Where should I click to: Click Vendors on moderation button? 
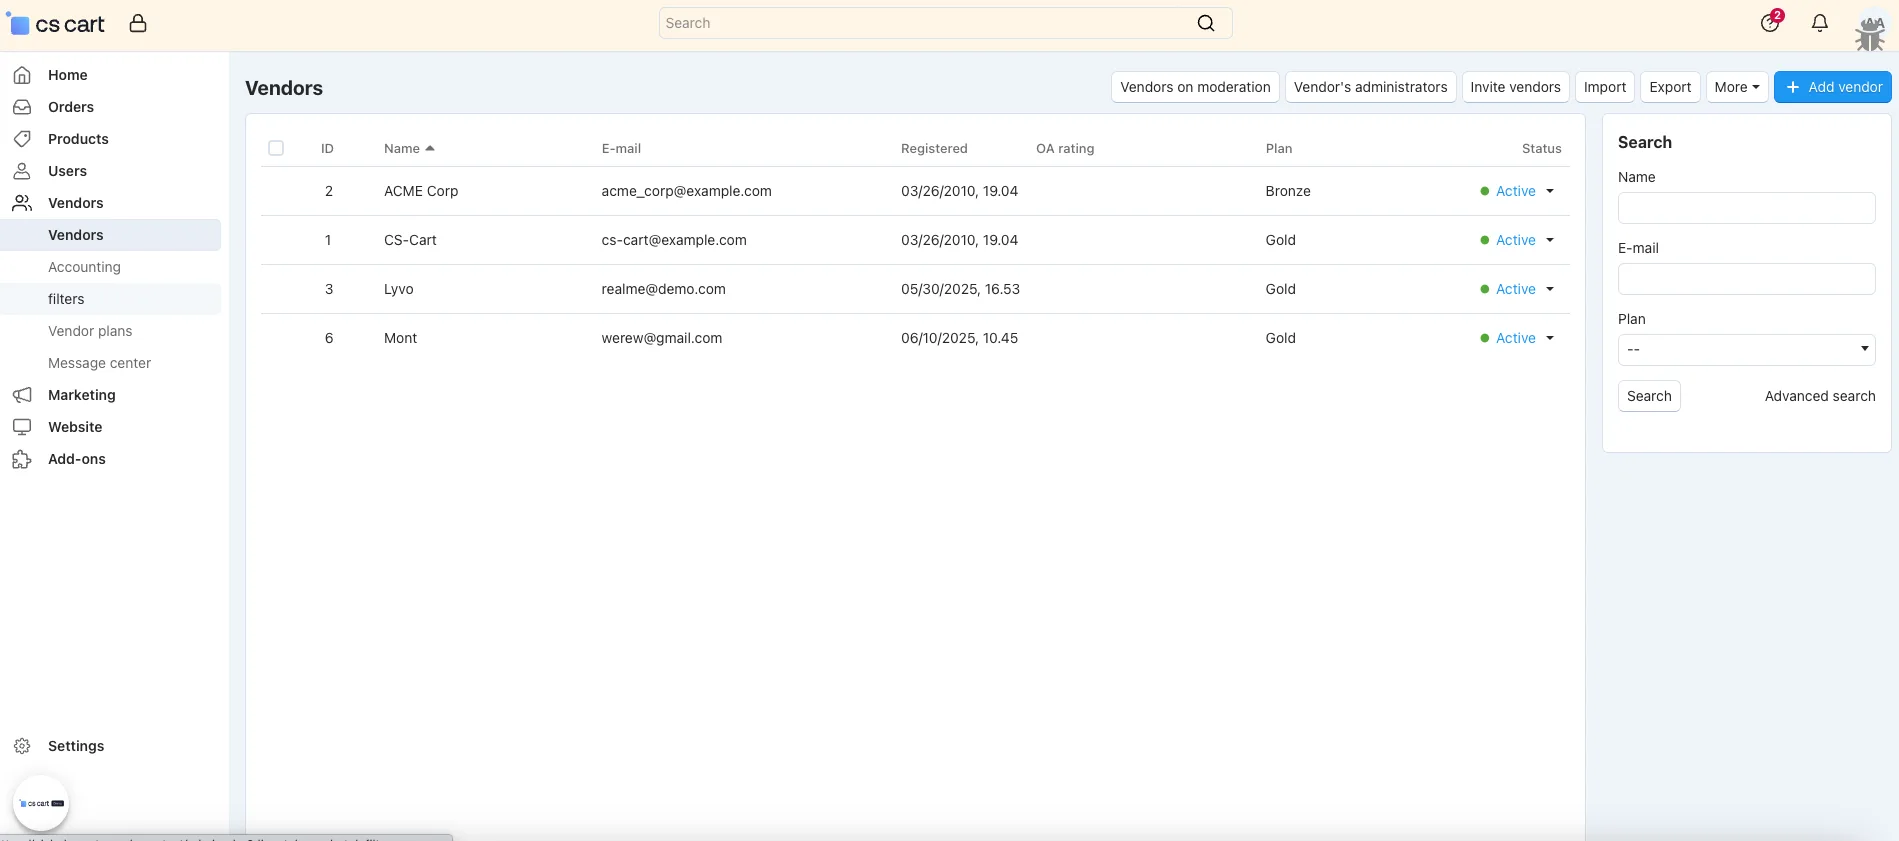coord(1195,87)
